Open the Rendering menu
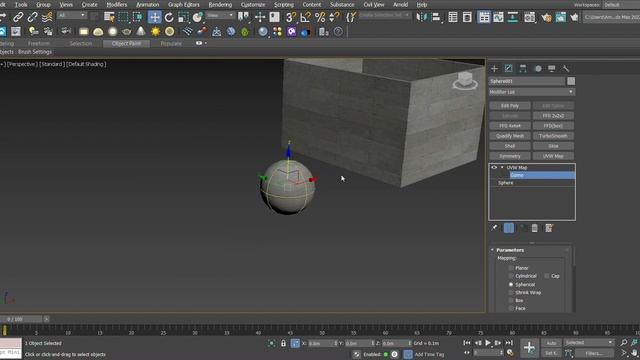Image resolution: width=640 pixels, height=360 pixels. pyautogui.click(x=220, y=5)
